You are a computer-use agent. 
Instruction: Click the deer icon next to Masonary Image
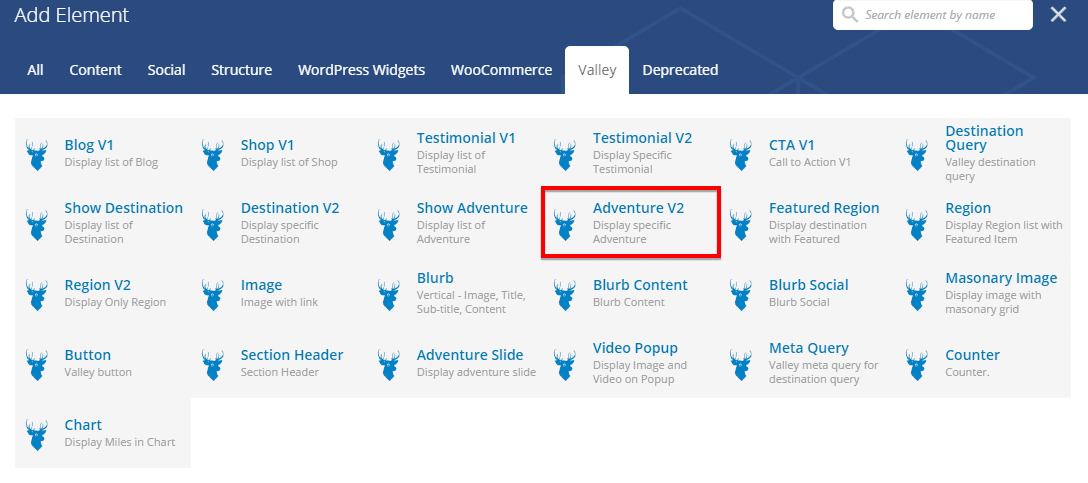(917, 294)
